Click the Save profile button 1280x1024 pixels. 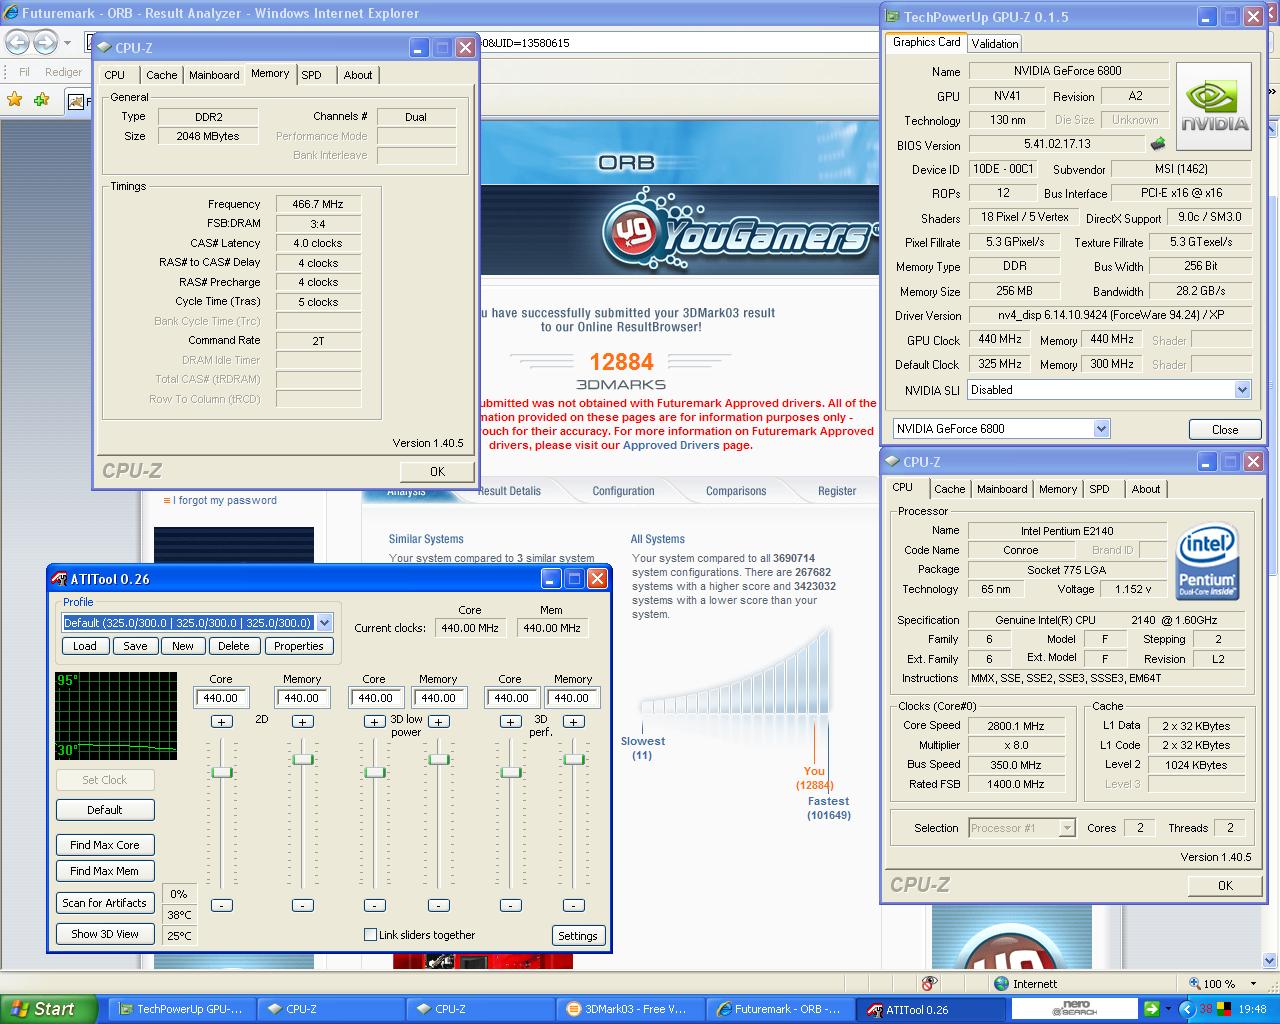click(x=135, y=646)
